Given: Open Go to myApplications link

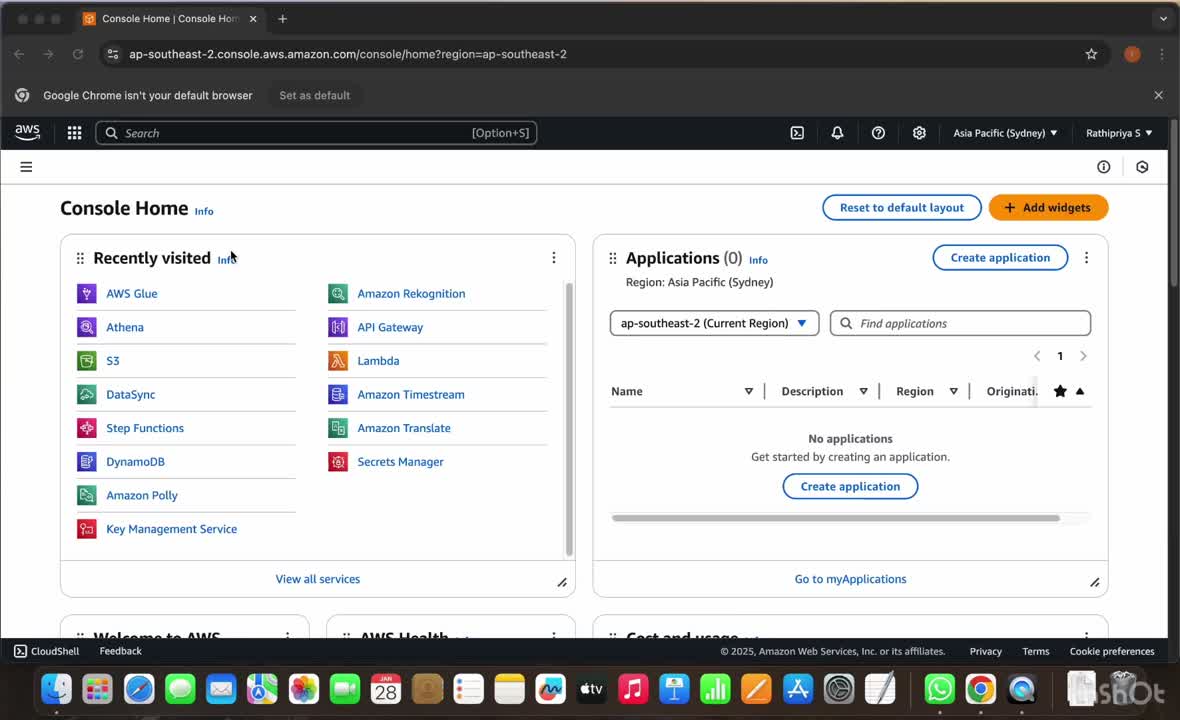Looking at the screenshot, I should tap(850, 579).
